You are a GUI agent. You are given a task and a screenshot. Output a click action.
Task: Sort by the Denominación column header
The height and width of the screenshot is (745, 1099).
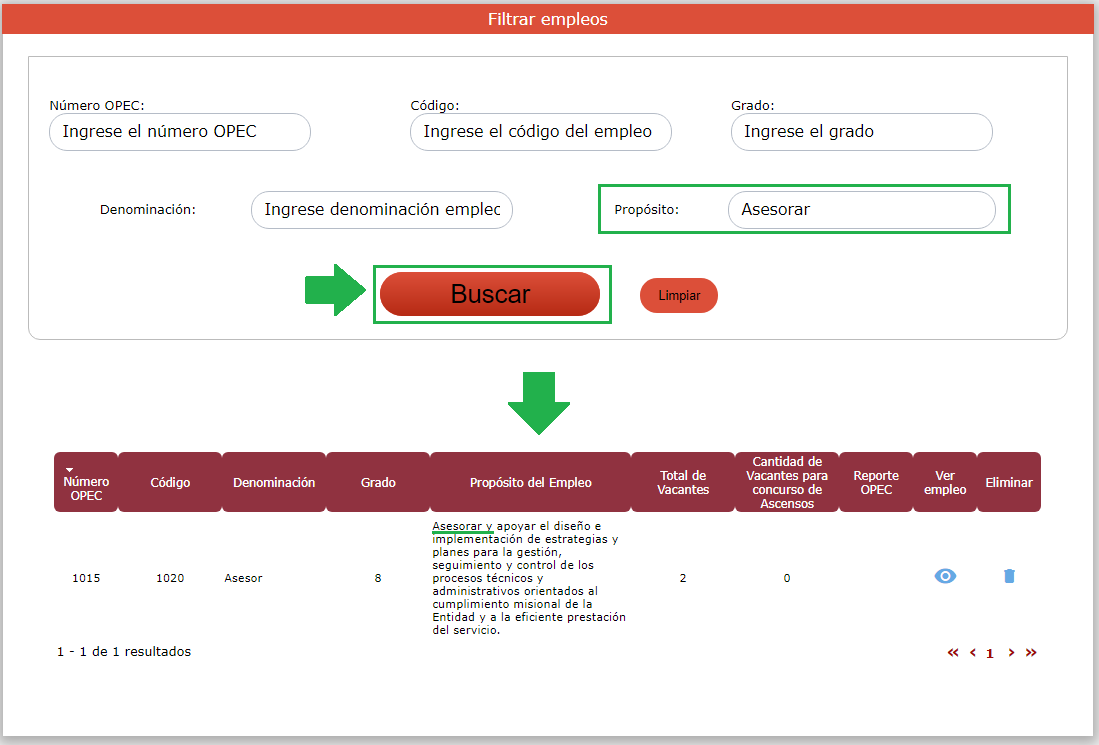pyautogui.click(x=274, y=483)
